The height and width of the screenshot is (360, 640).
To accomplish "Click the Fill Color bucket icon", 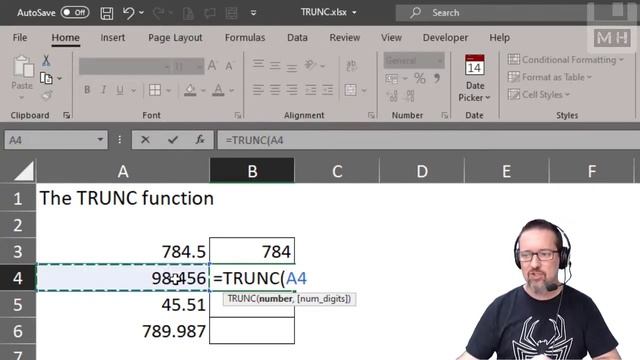I will coord(190,90).
